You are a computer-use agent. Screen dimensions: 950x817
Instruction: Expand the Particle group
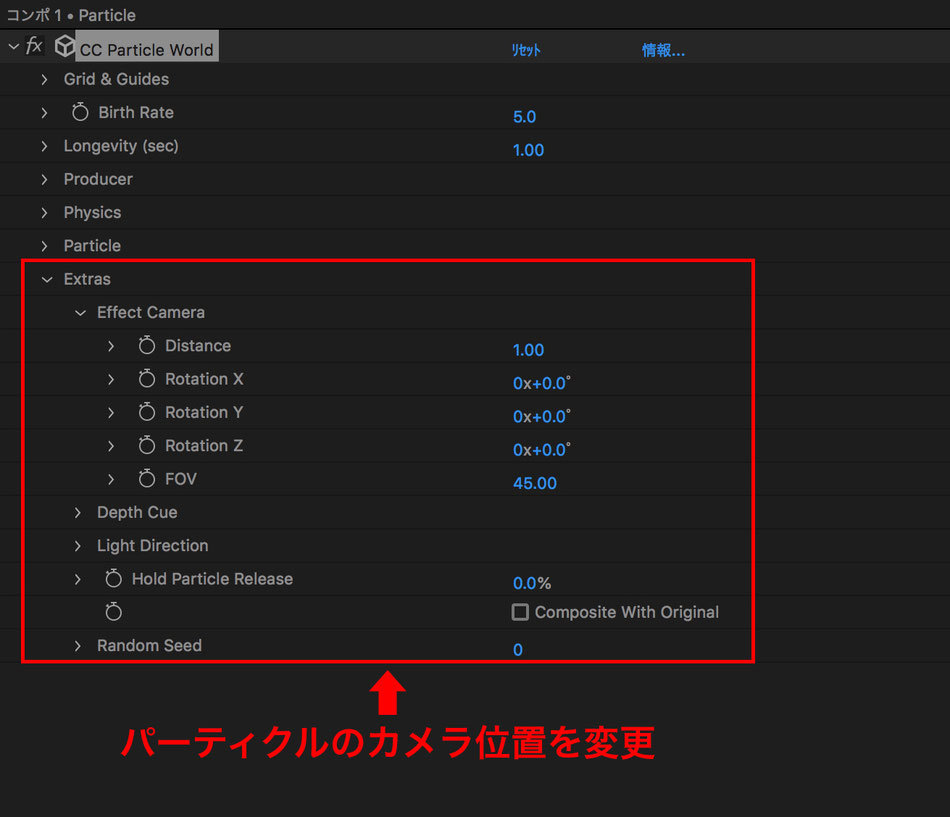(44, 246)
